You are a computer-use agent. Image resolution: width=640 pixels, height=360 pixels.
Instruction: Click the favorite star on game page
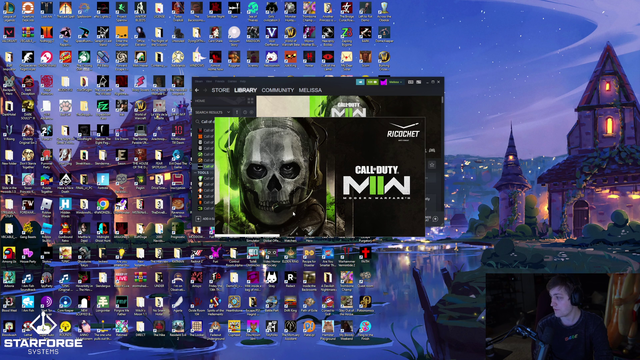tap(432, 165)
